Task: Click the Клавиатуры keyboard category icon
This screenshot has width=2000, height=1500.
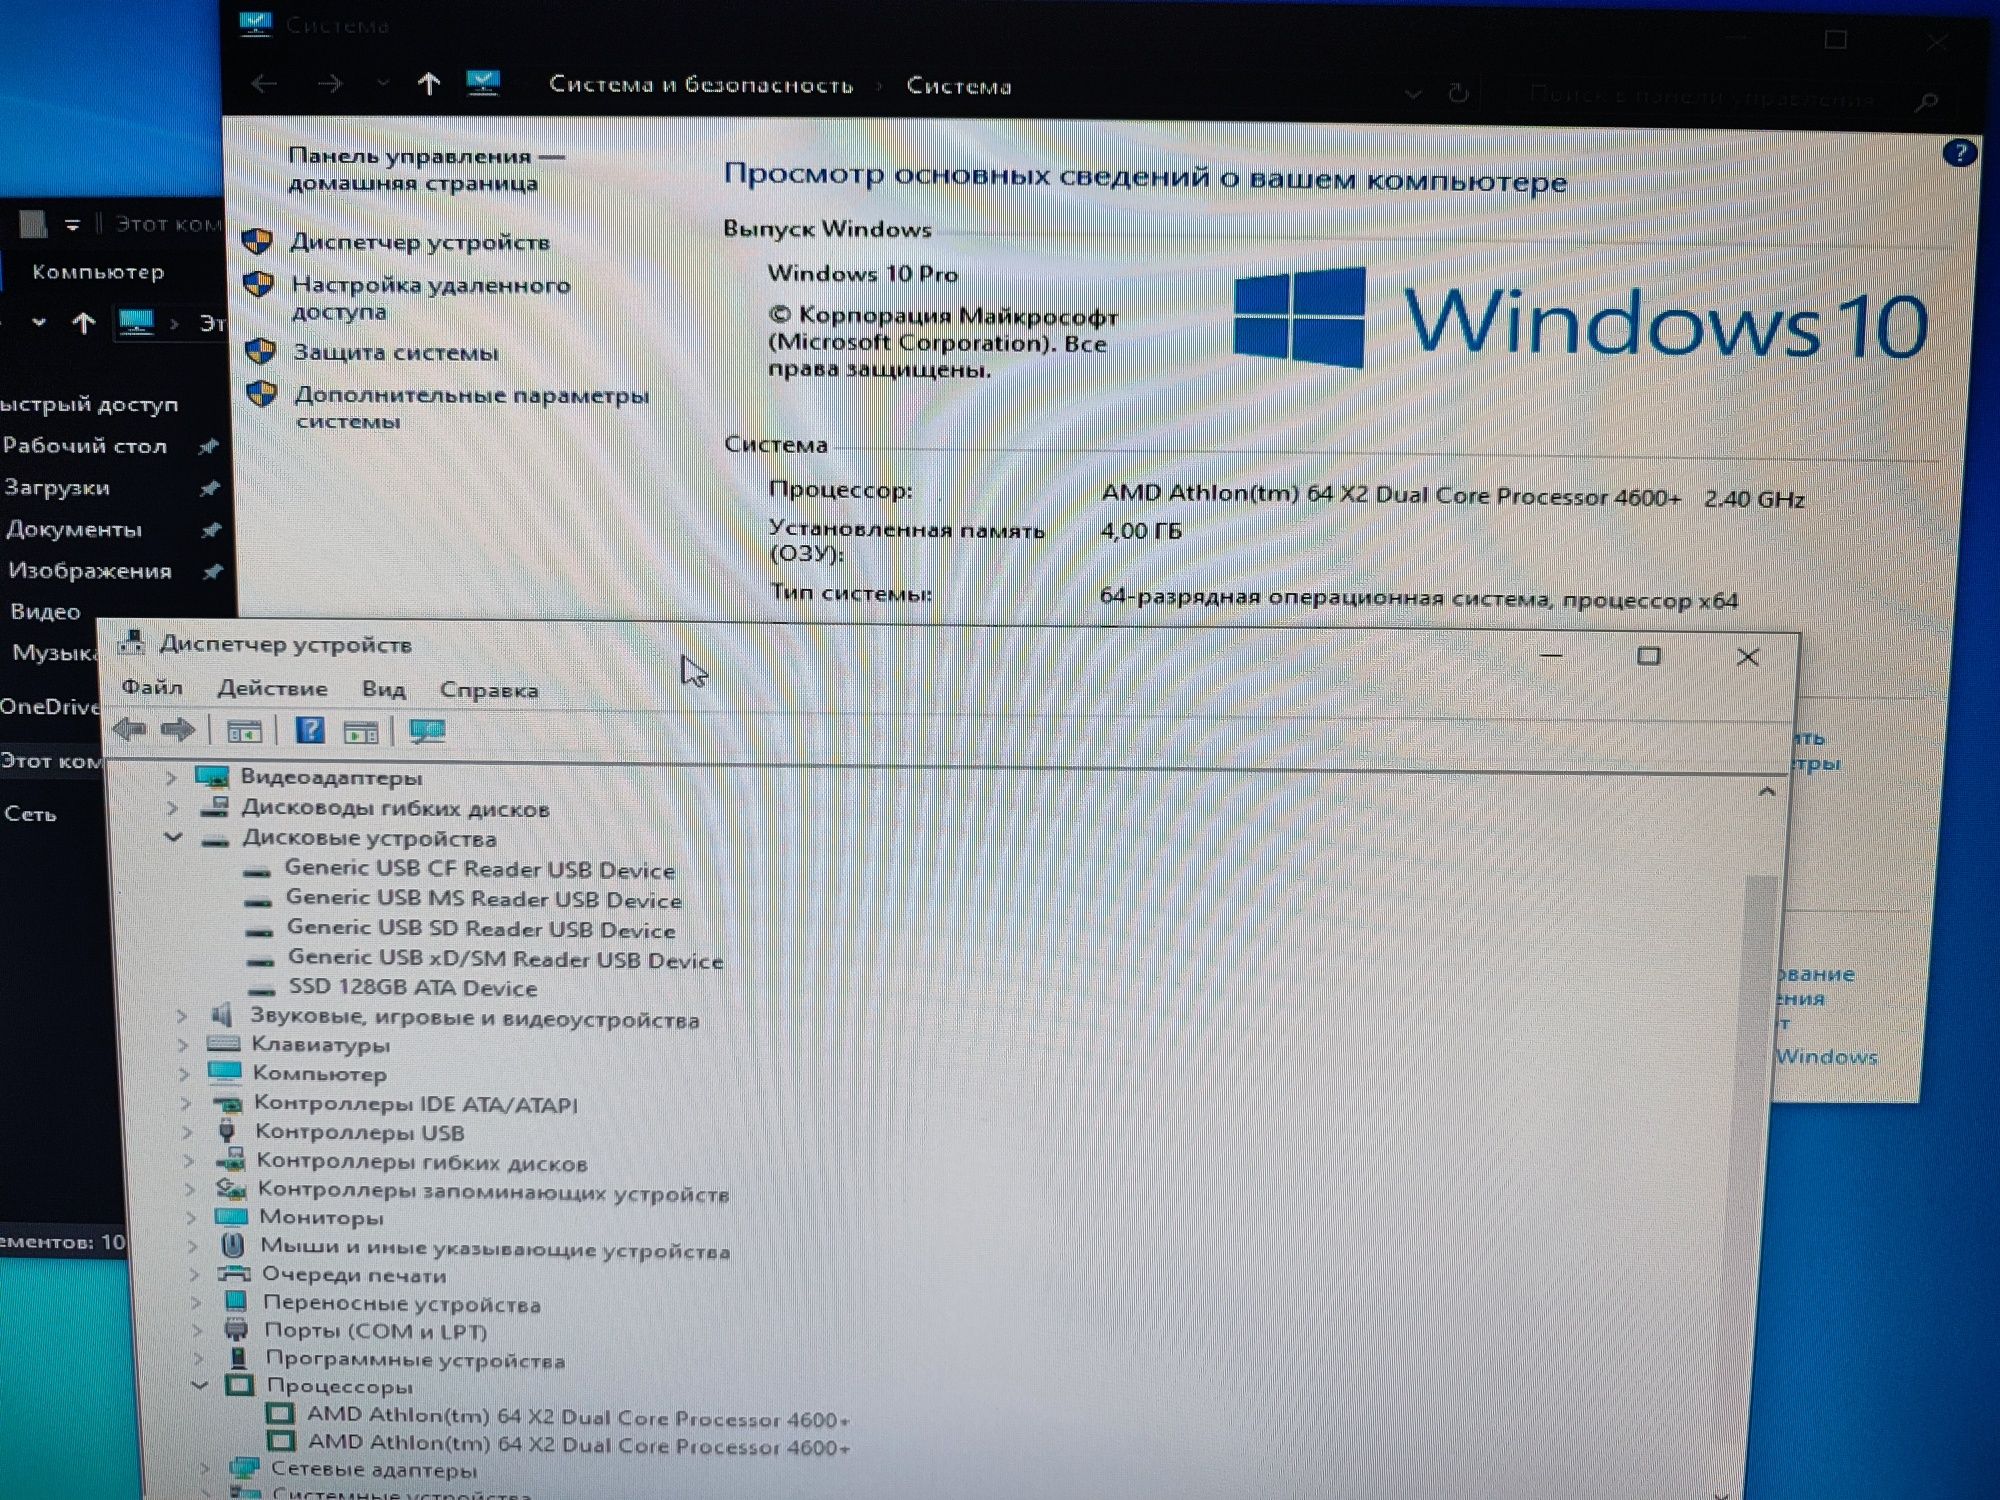Action: pos(223,1044)
